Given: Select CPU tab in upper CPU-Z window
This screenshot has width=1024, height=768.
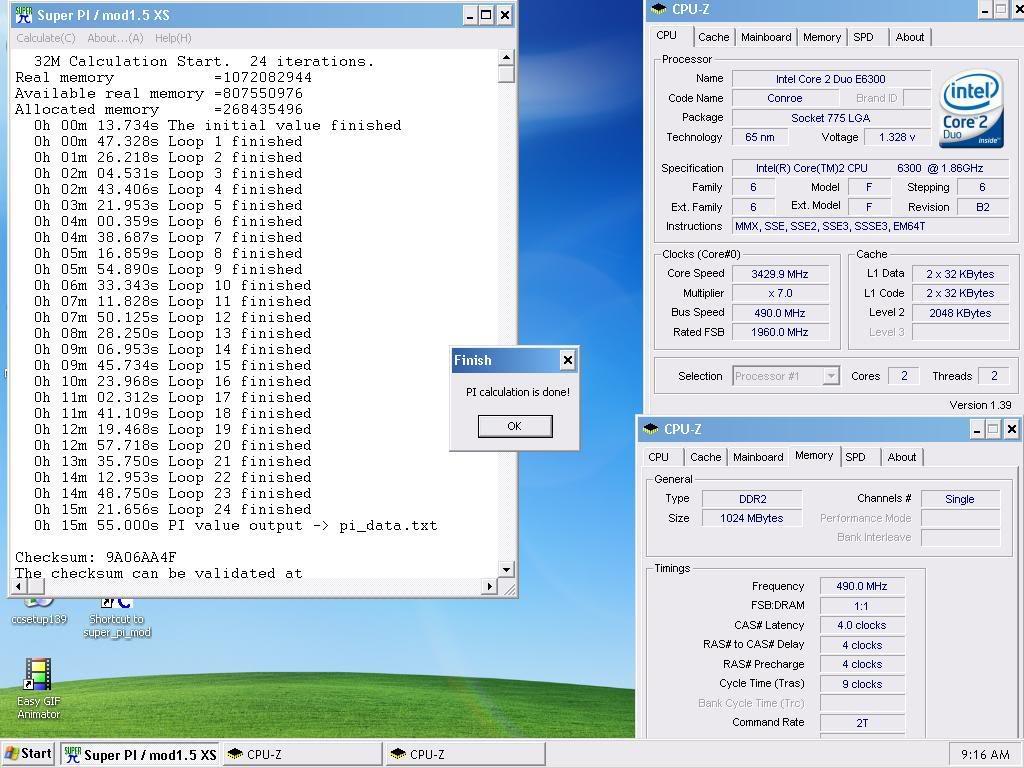Looking at the screenshot, I should 667,35.
